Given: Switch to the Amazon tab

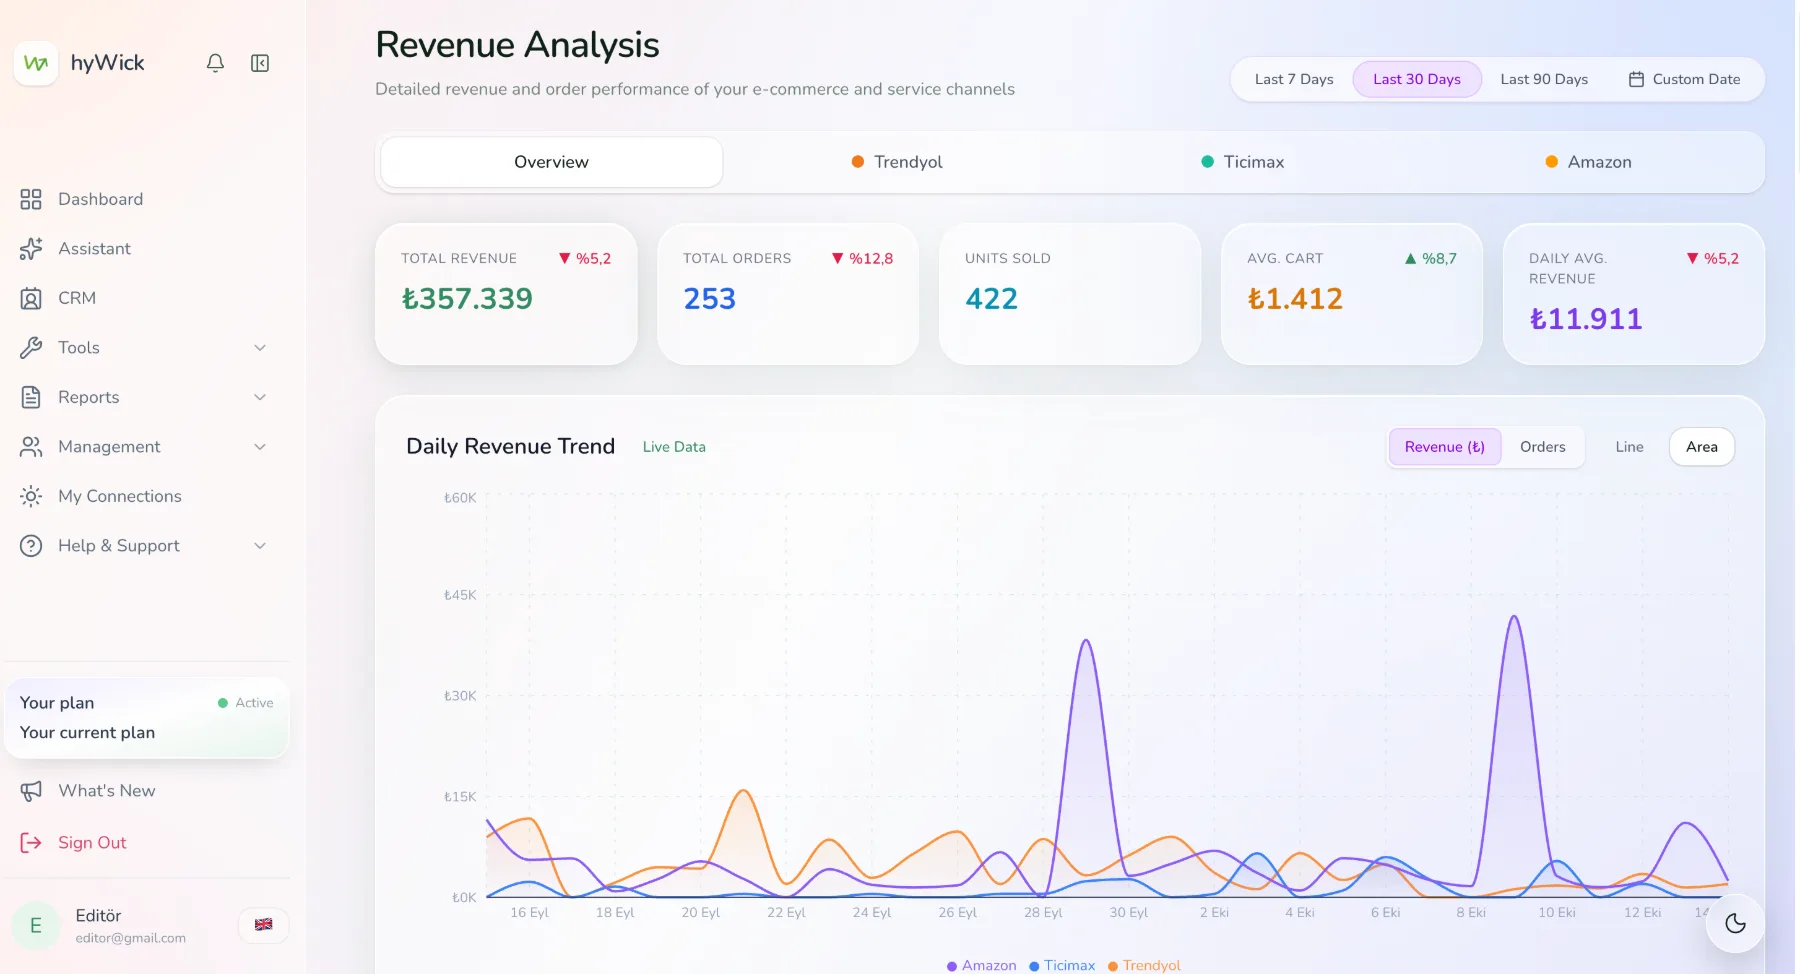Looking at the screenshot, I should pos(1588,162).
